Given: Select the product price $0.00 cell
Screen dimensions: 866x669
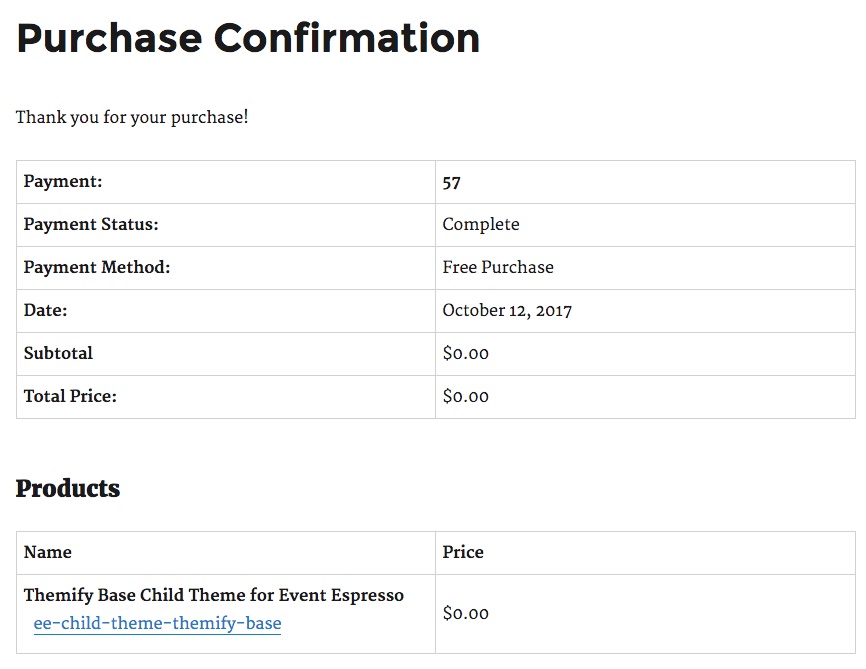Looking at the screenshot, I should [645, 614].
